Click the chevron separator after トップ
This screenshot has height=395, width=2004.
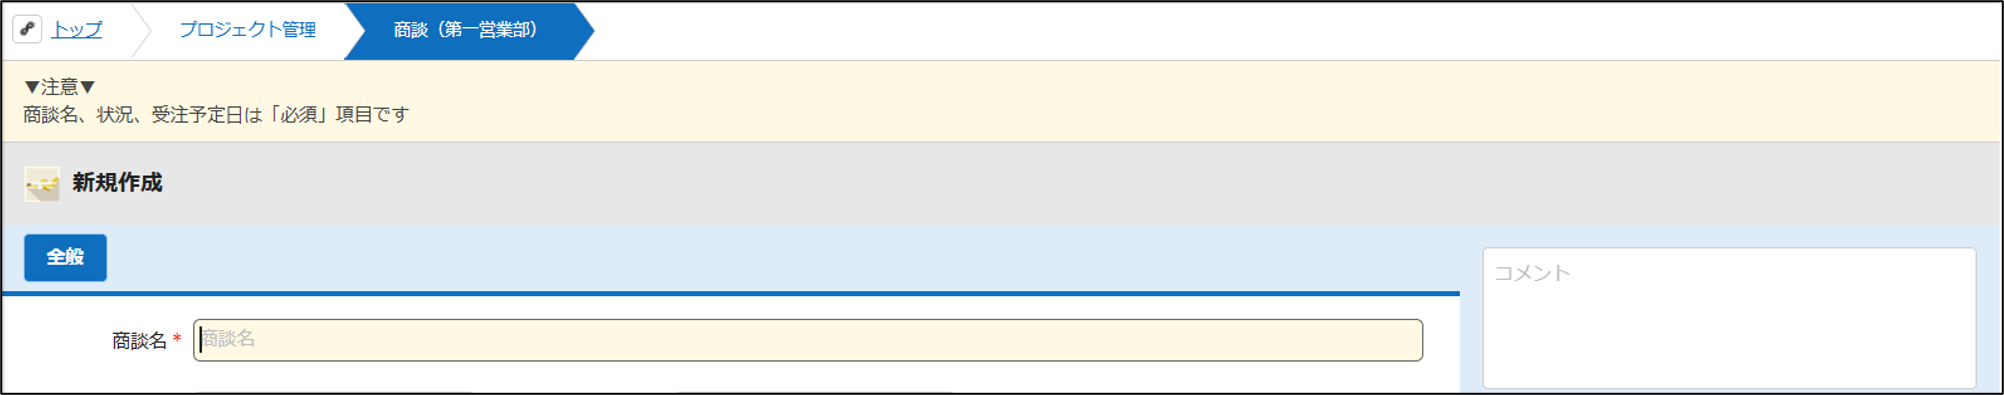click(x=141, y=30)
